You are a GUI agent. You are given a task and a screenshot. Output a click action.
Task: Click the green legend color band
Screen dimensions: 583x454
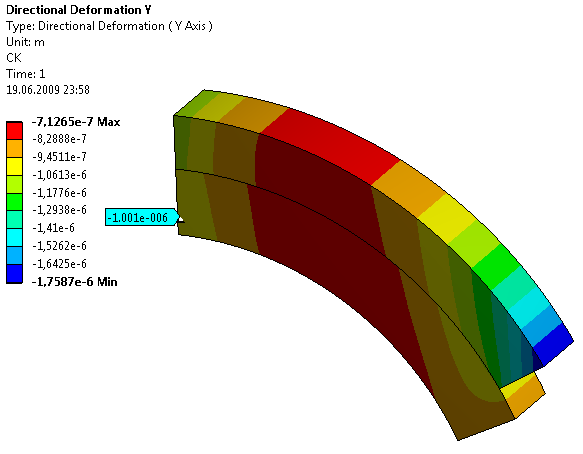[15, 202]
